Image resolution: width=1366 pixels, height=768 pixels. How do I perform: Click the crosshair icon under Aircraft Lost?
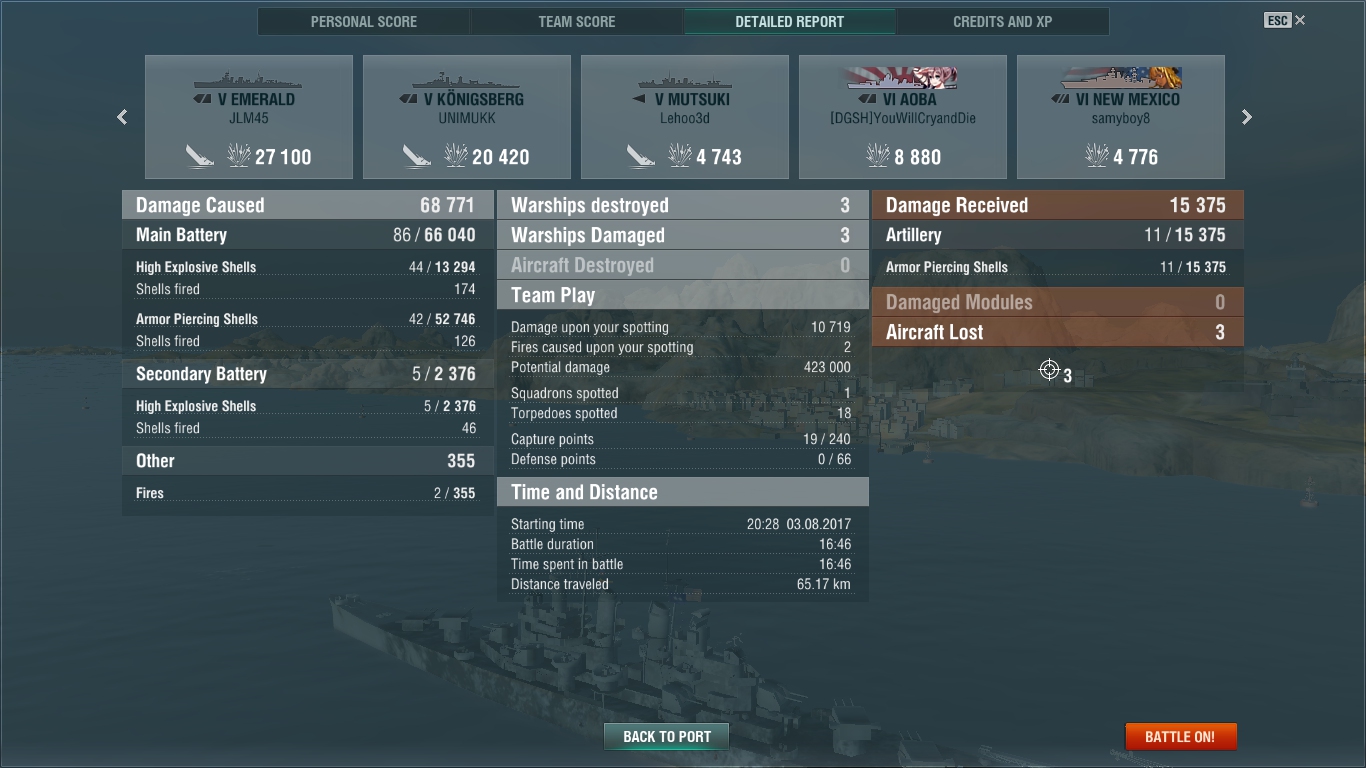[1049, 371]
